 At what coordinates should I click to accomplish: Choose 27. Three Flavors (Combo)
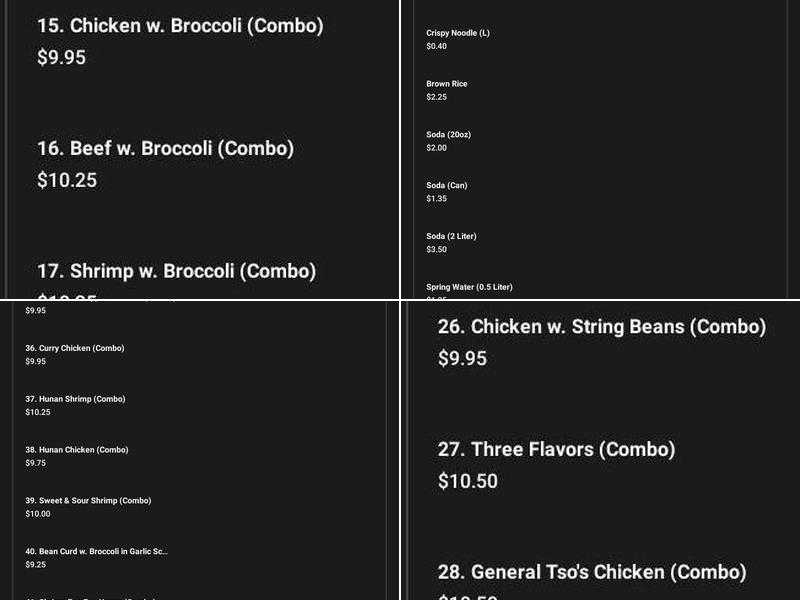point(556,450)
